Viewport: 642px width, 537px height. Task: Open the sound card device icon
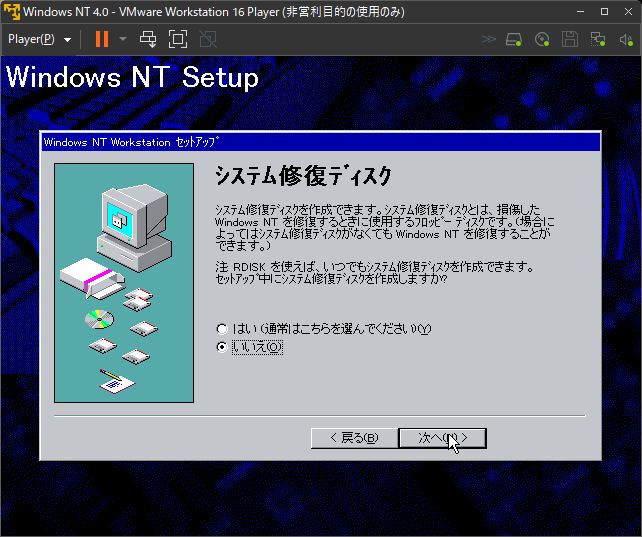pyautogui.click(x=626, y=39)
